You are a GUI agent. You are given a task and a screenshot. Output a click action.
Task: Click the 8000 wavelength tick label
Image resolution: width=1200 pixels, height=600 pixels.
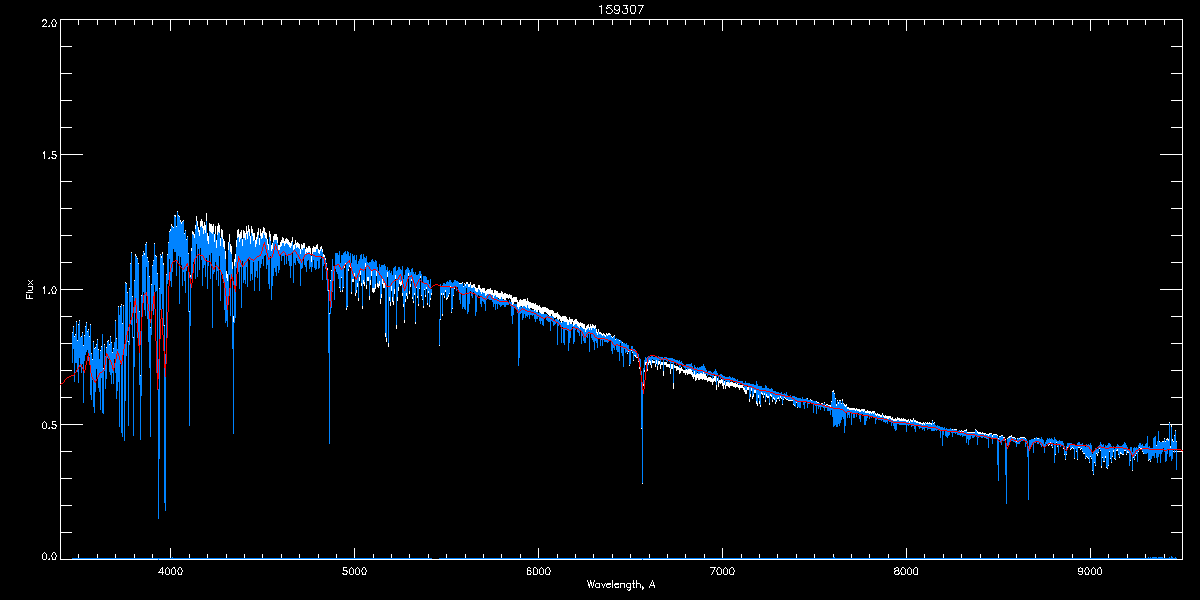(x=906, y=571)
